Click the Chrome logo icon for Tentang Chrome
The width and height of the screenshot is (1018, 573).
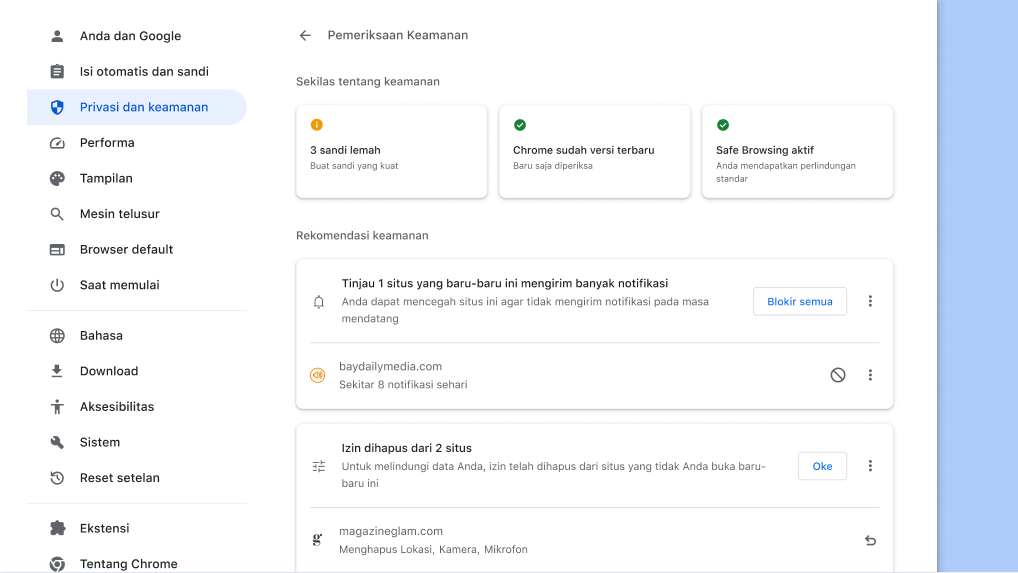57,564
